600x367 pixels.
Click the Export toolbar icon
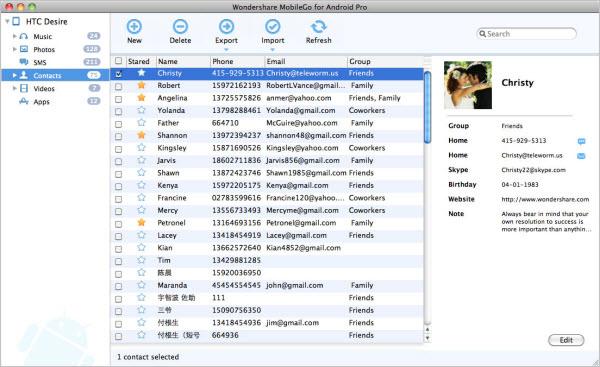(x=226, y=26)
